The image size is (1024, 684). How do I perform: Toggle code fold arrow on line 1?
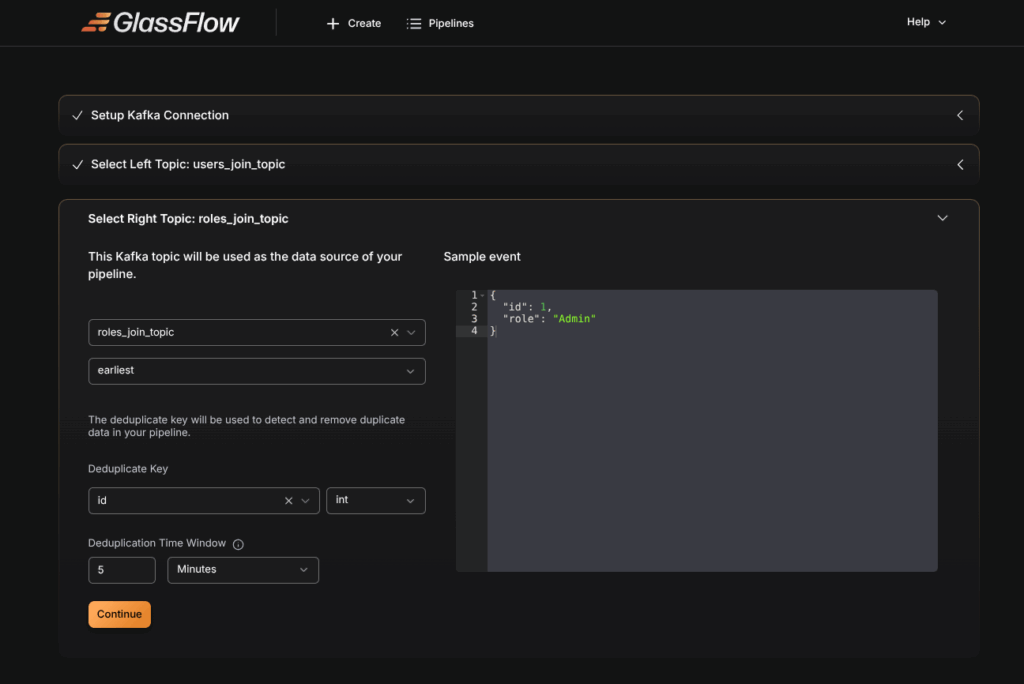point(482,295)
